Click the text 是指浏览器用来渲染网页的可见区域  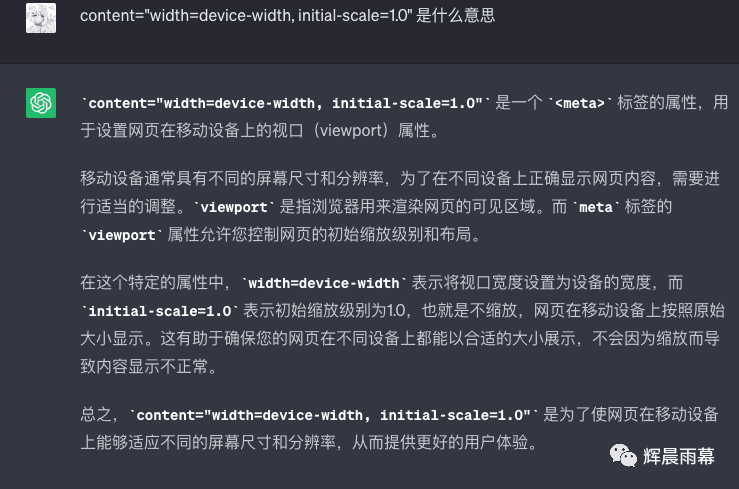(x=408, y=207)
